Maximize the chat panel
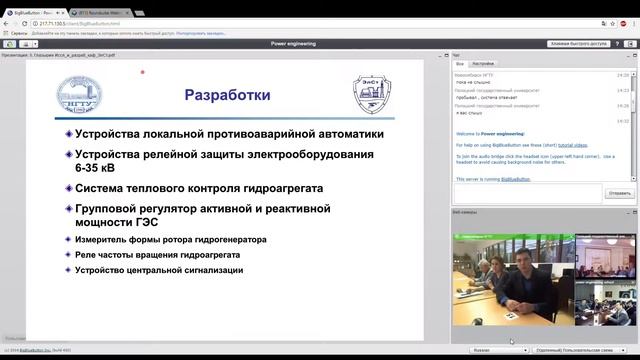 (635, 55)
